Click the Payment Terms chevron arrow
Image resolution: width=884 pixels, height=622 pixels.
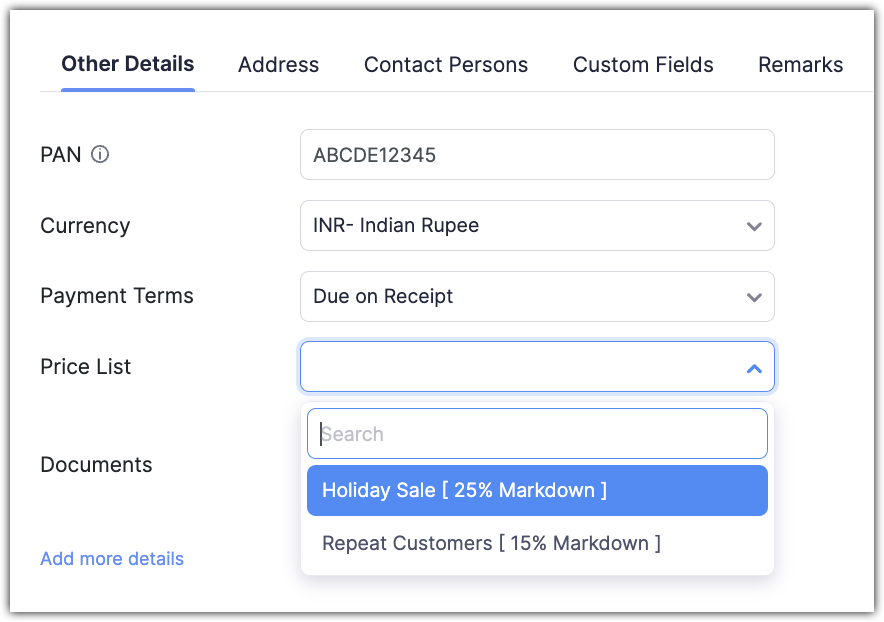[754, 297]
